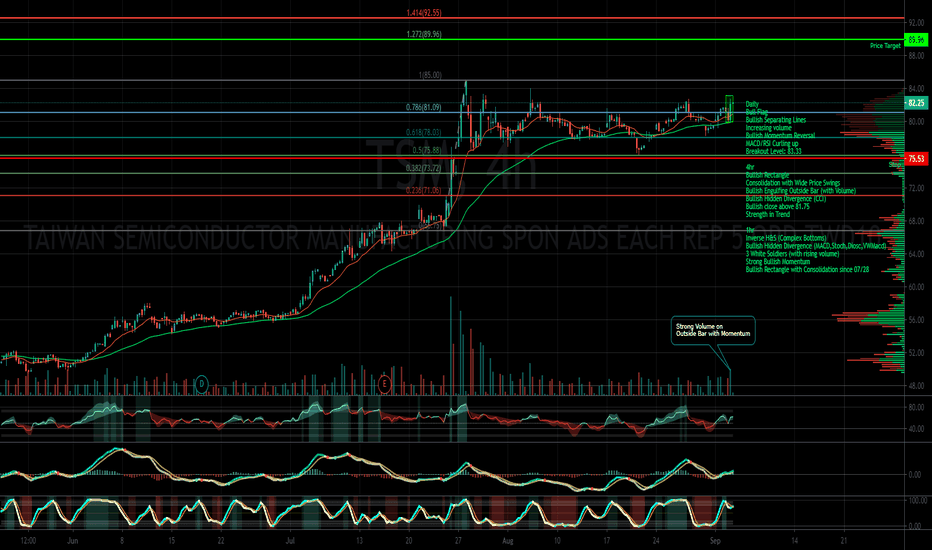This screenshot has height=550, width=932.
Task: Select the 'Sep' label on time axis
Action: pyautogui.click(x=715, y=540)
